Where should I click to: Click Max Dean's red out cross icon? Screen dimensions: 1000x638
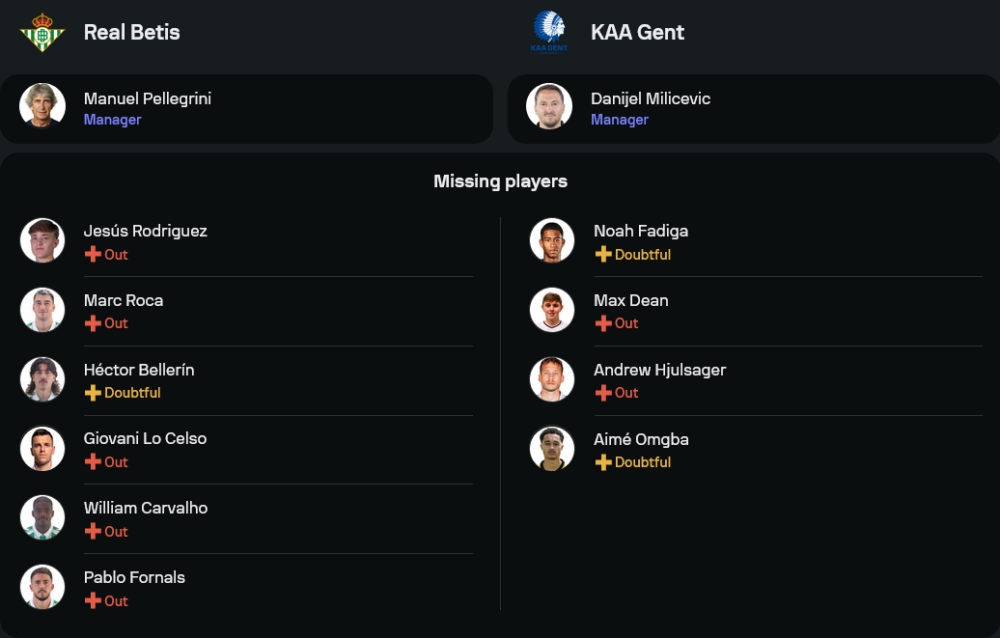click(603, 323)
